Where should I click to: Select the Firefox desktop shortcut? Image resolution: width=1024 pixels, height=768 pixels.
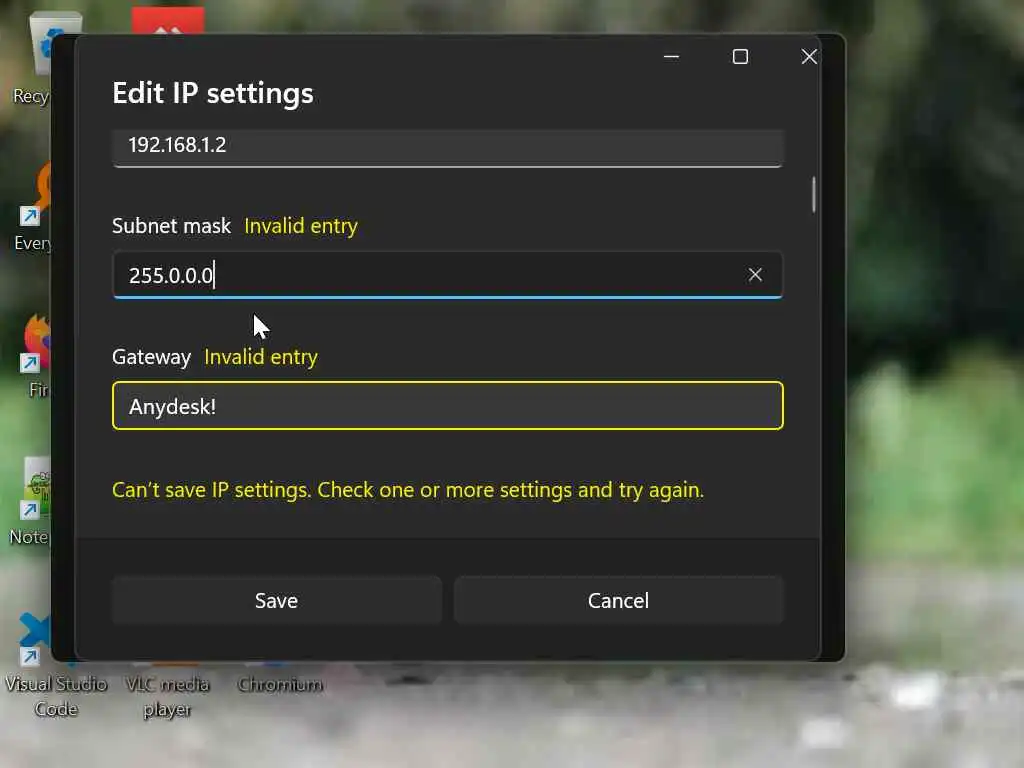coord(34,358)
